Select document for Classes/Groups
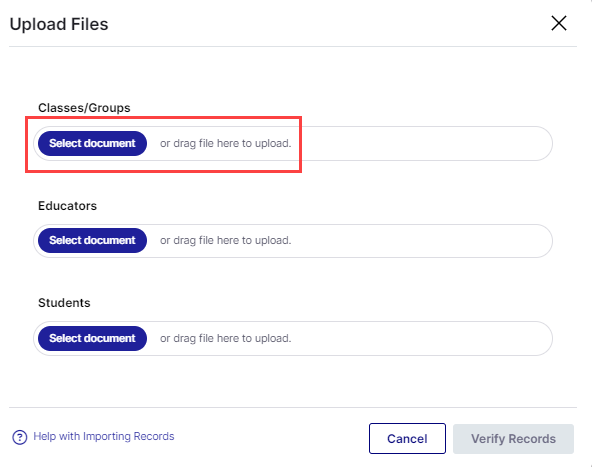The image size is (592, 467). [92, 143]
